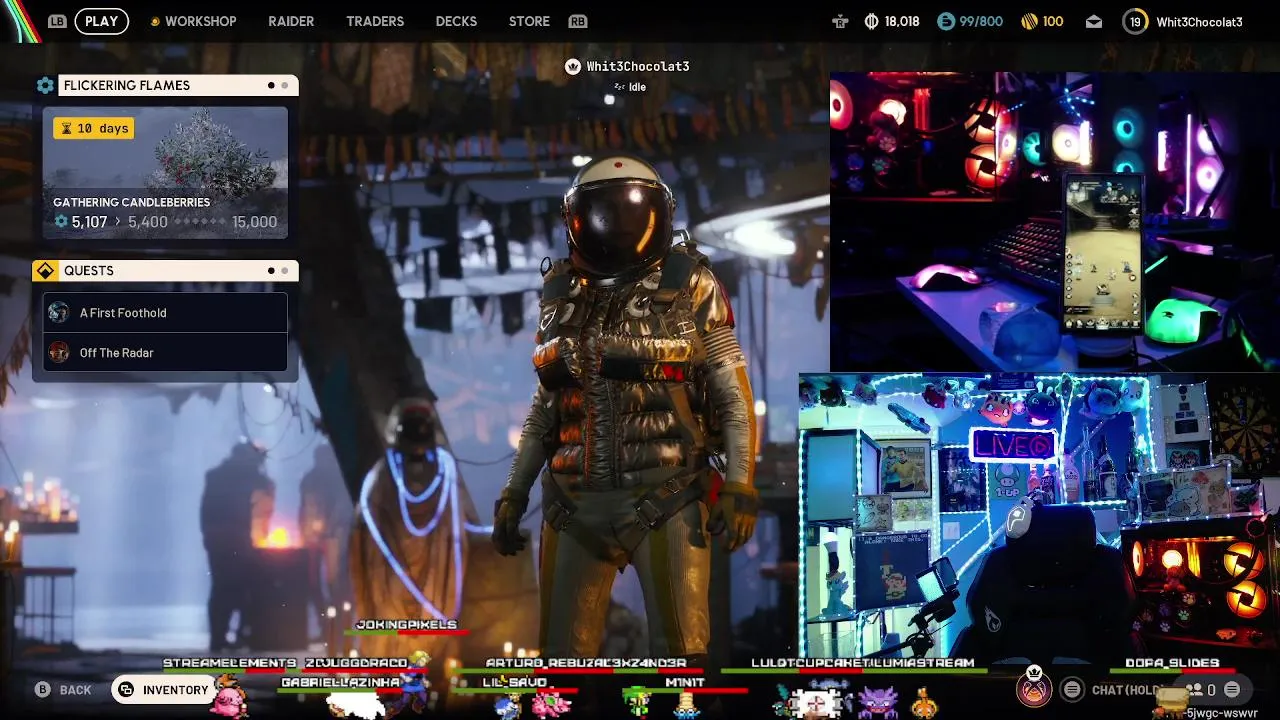Click the JOKINGPIXELS viewer name

pos(406,624)
